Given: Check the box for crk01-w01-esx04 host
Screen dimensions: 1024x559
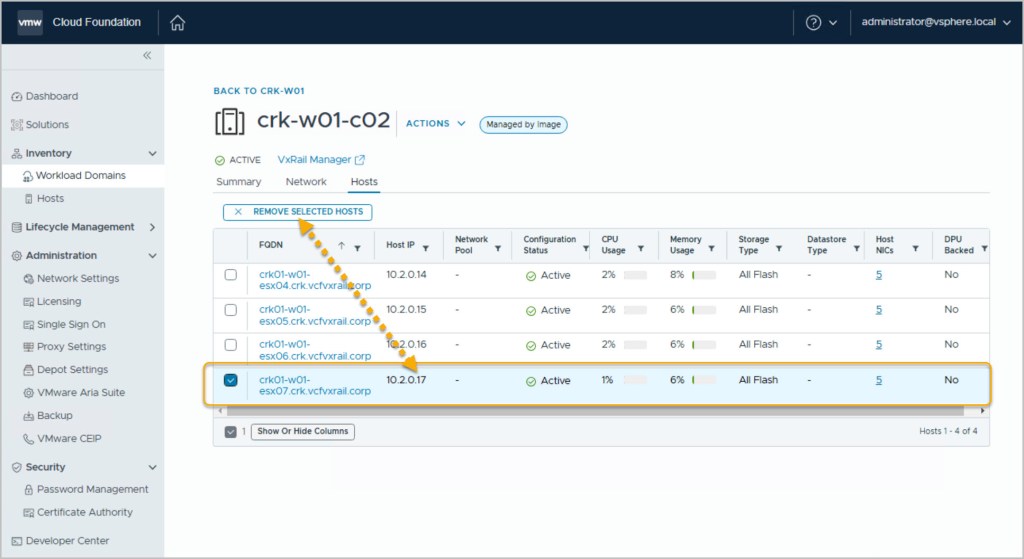Looking at the screenshot, I should pyautogui.click(x=231, y=275).
